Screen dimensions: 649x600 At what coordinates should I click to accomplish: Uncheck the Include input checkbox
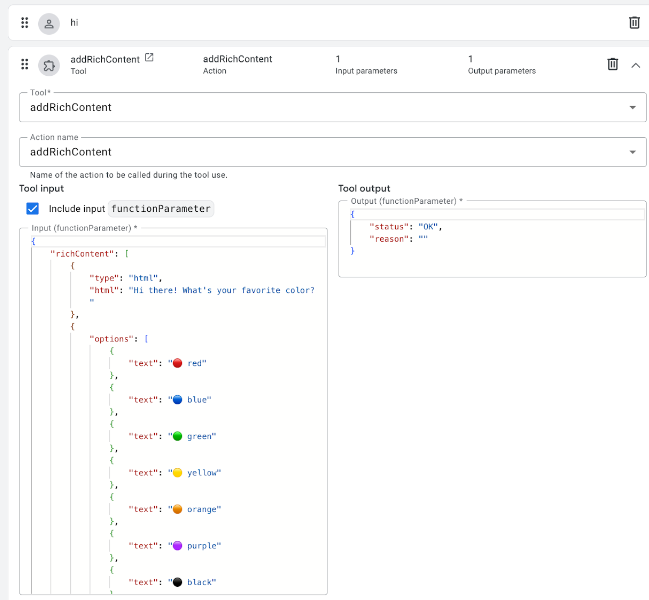(32, 209)
